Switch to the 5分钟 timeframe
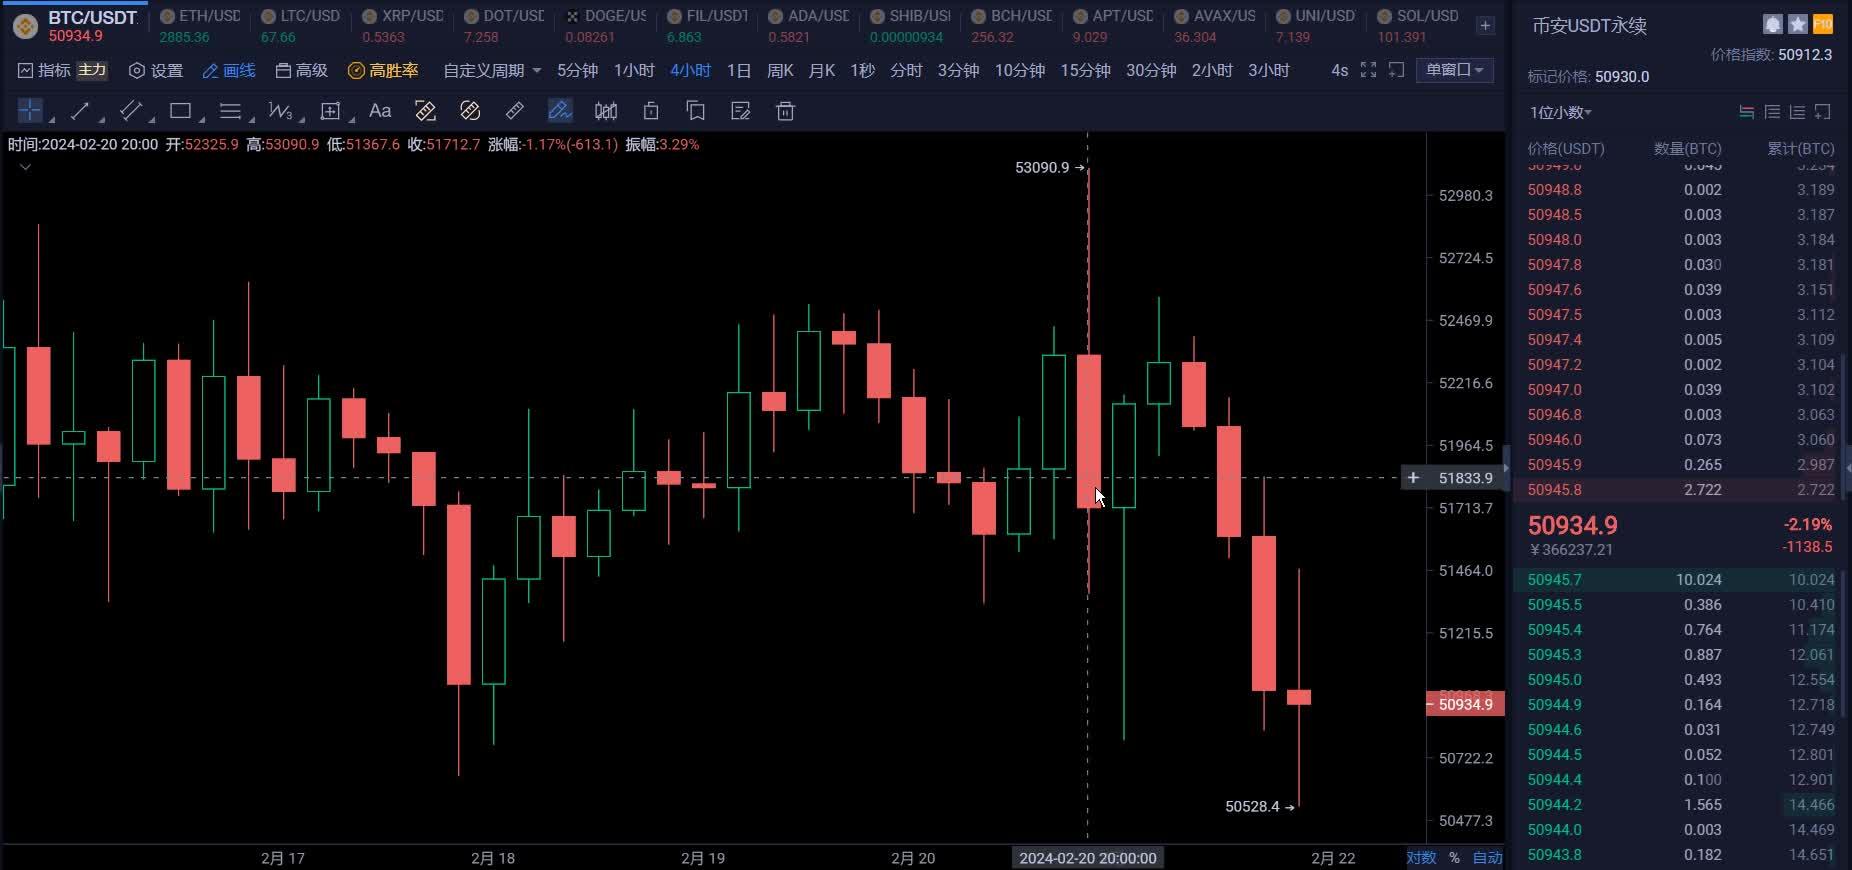Screen dimensions: 1852x870 point(577,70)
